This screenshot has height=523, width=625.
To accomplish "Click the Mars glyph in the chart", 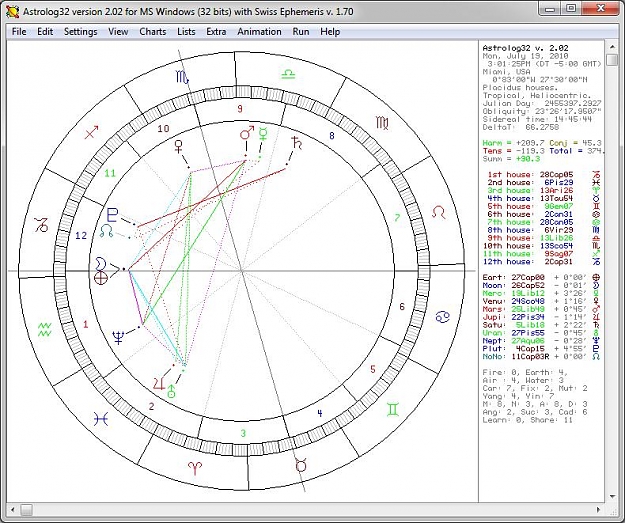I will tap(247, 133).
